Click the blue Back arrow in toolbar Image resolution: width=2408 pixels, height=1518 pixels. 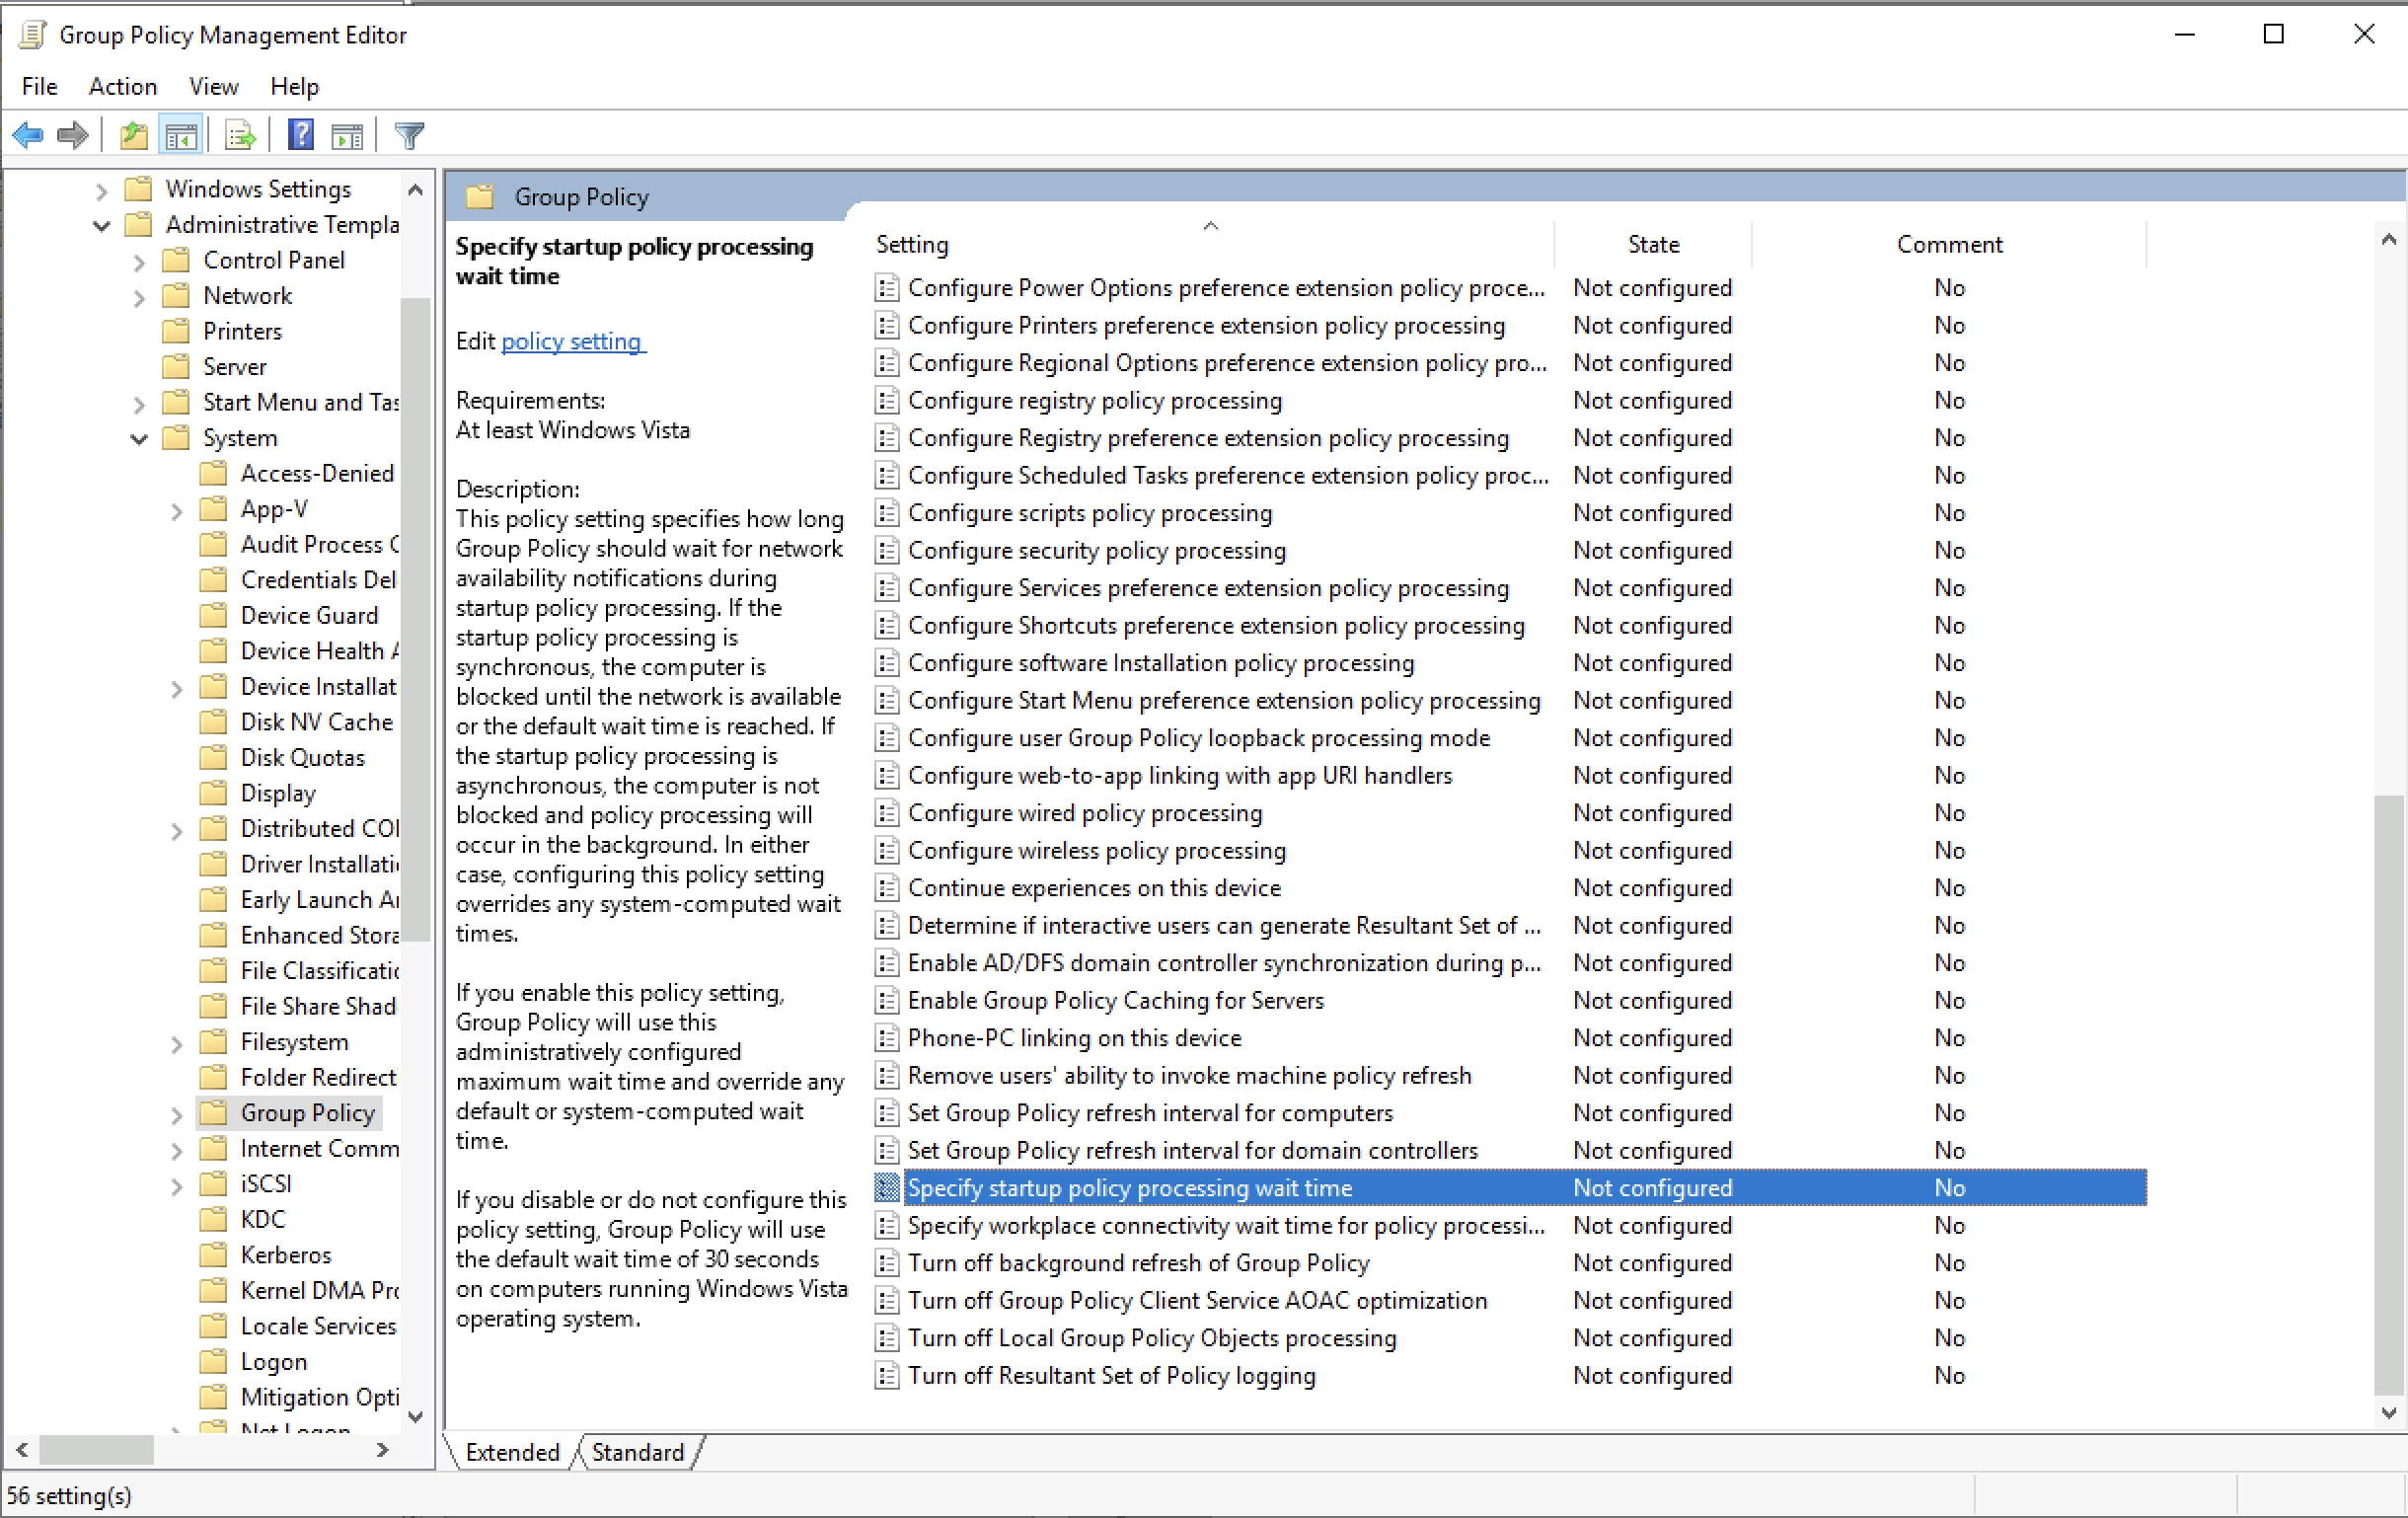[x=28, y=135]
